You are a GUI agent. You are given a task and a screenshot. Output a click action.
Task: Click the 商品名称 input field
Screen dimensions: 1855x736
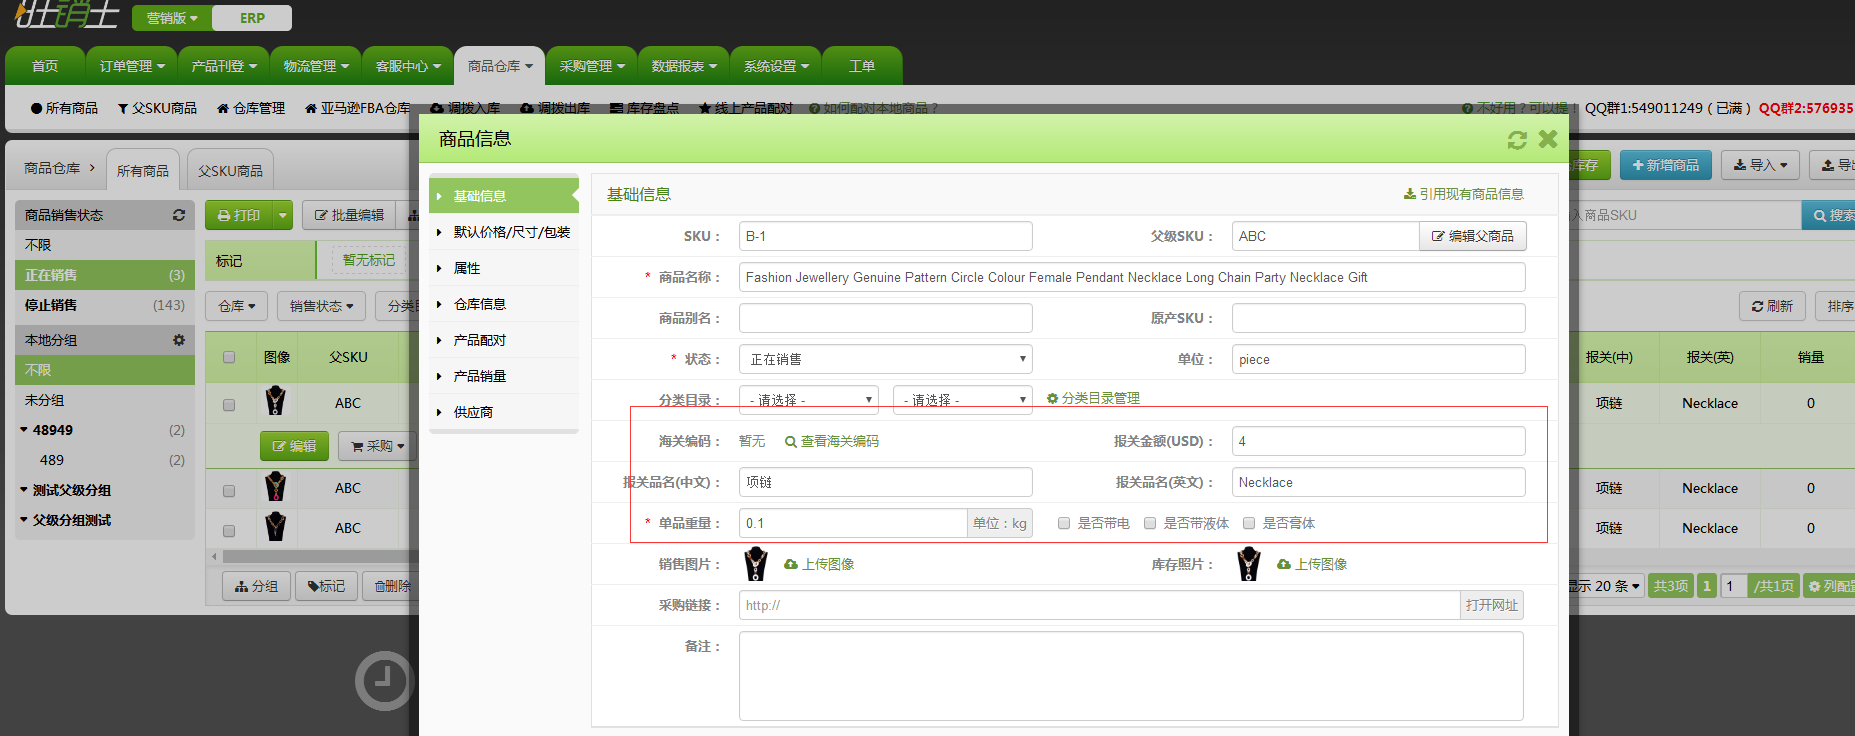tap(1132, 277)
